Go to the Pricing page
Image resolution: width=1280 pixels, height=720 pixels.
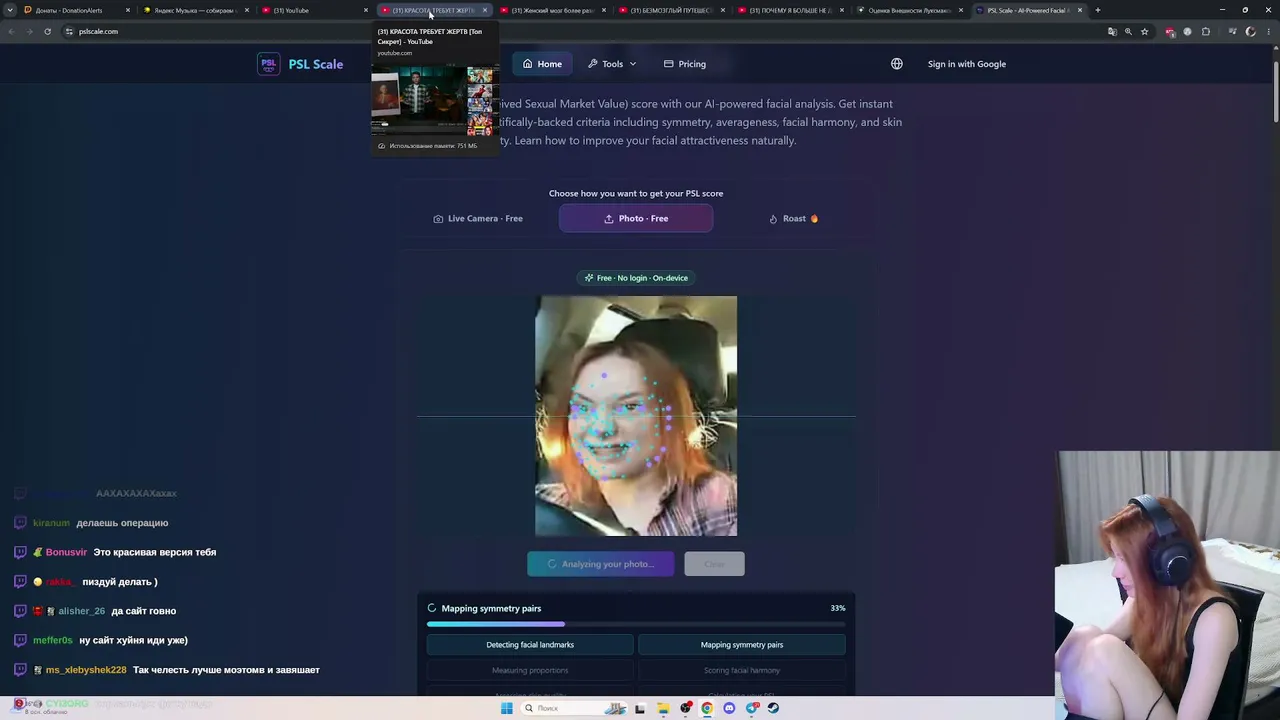click(685, 64)
